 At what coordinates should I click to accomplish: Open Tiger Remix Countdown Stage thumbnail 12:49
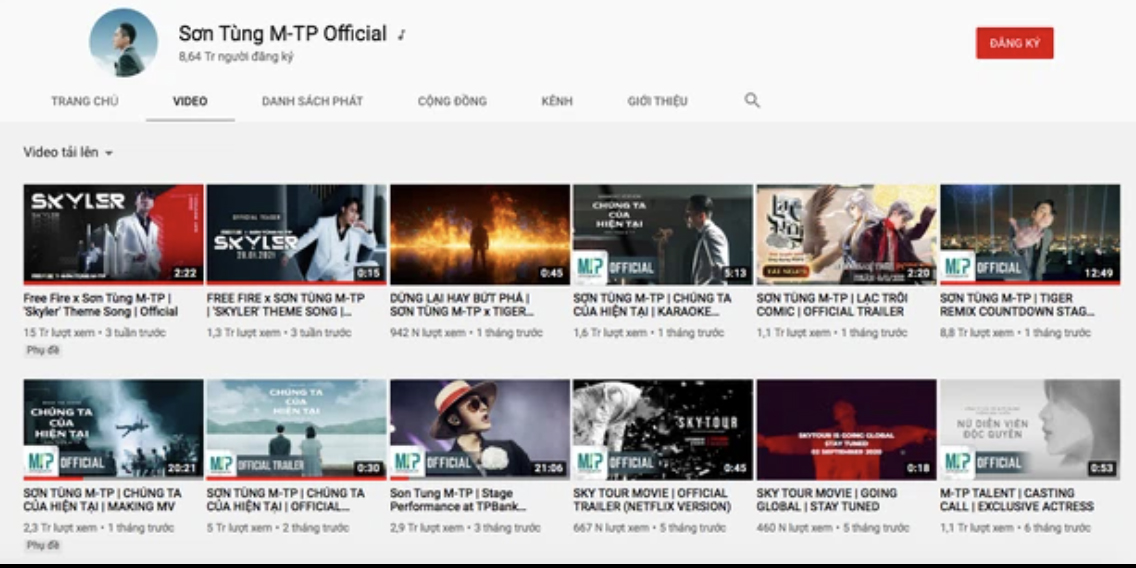tap(1030, 235)
